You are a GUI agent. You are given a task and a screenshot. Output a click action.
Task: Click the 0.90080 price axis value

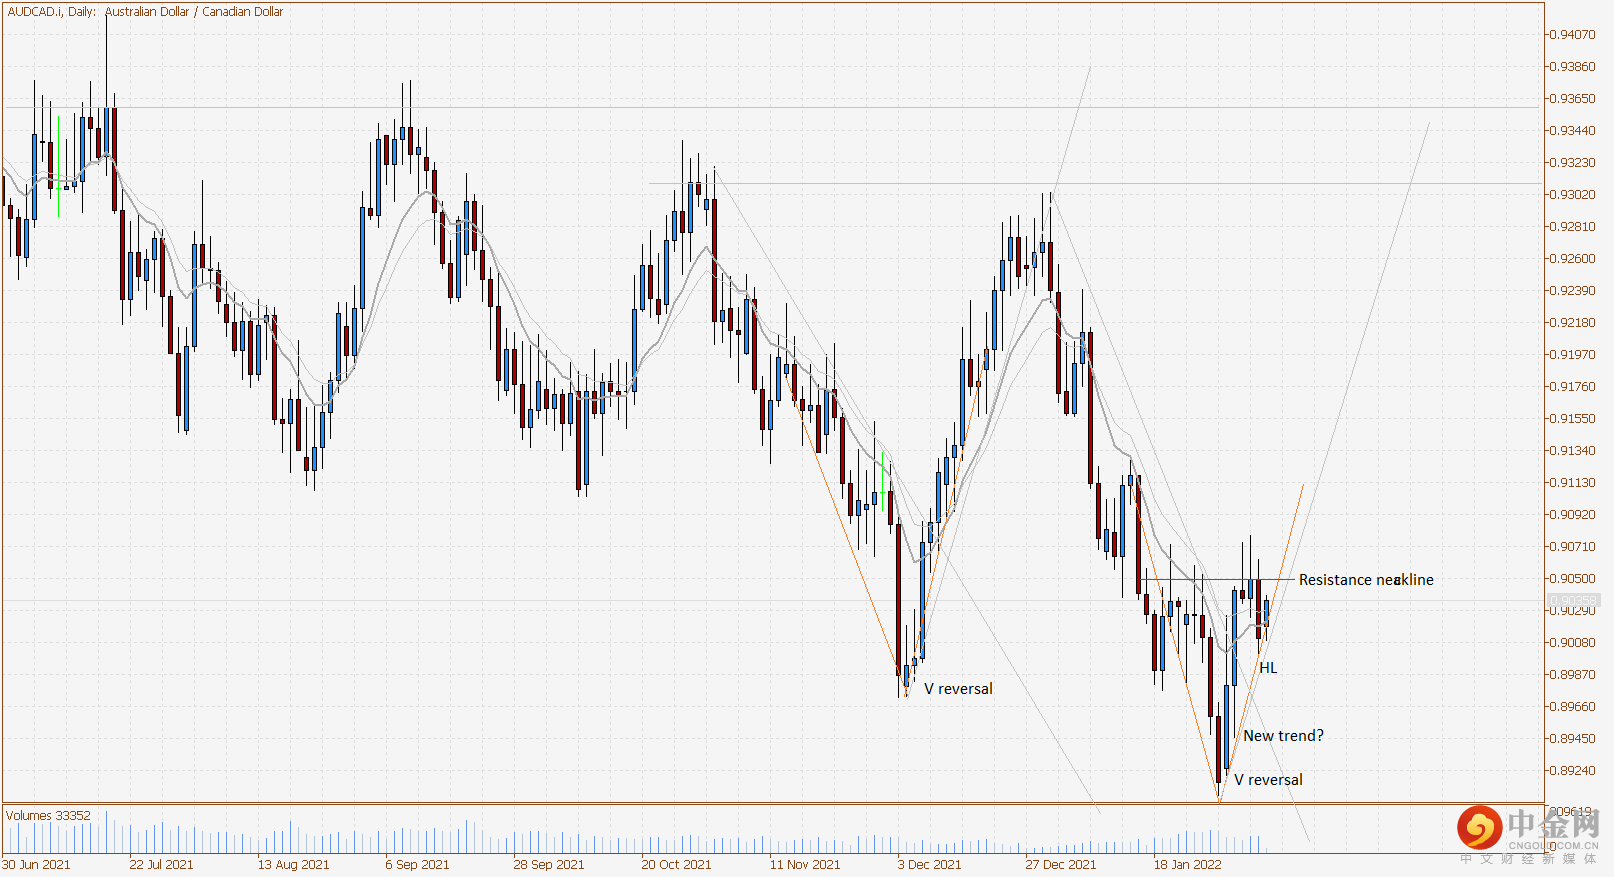(1572, 643)
